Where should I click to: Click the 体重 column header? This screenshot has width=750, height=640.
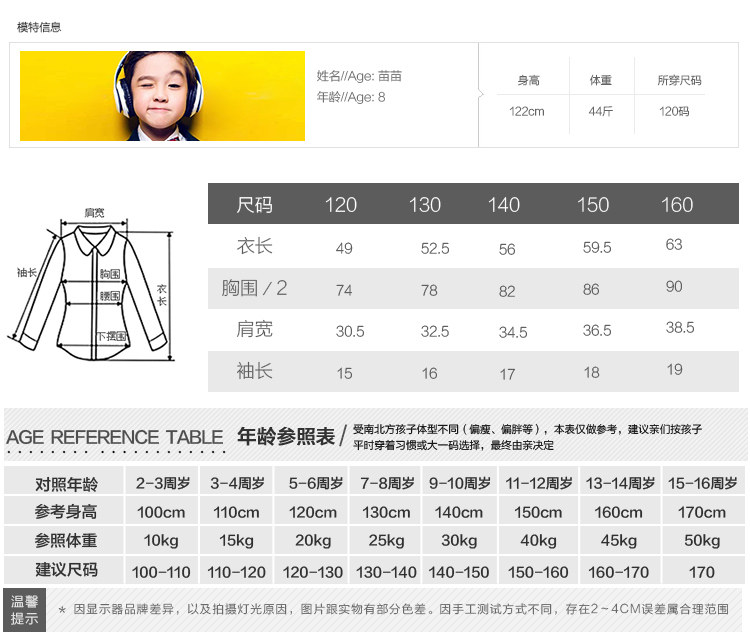point(601,80)
